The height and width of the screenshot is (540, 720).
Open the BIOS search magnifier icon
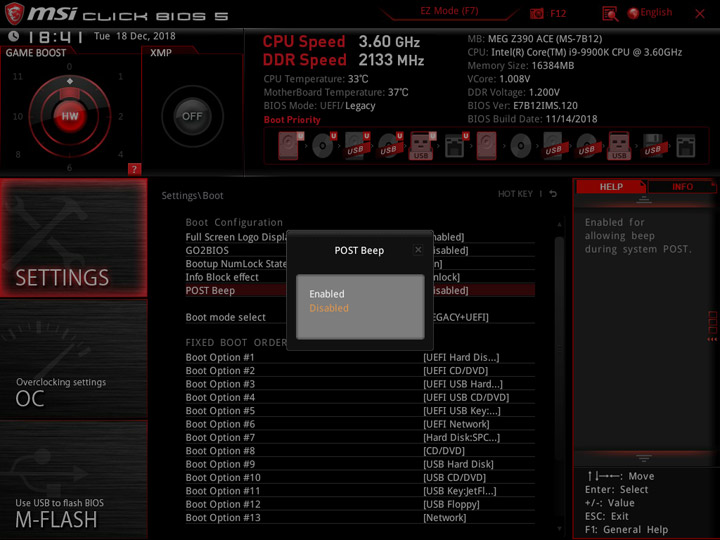coord(610,14)
